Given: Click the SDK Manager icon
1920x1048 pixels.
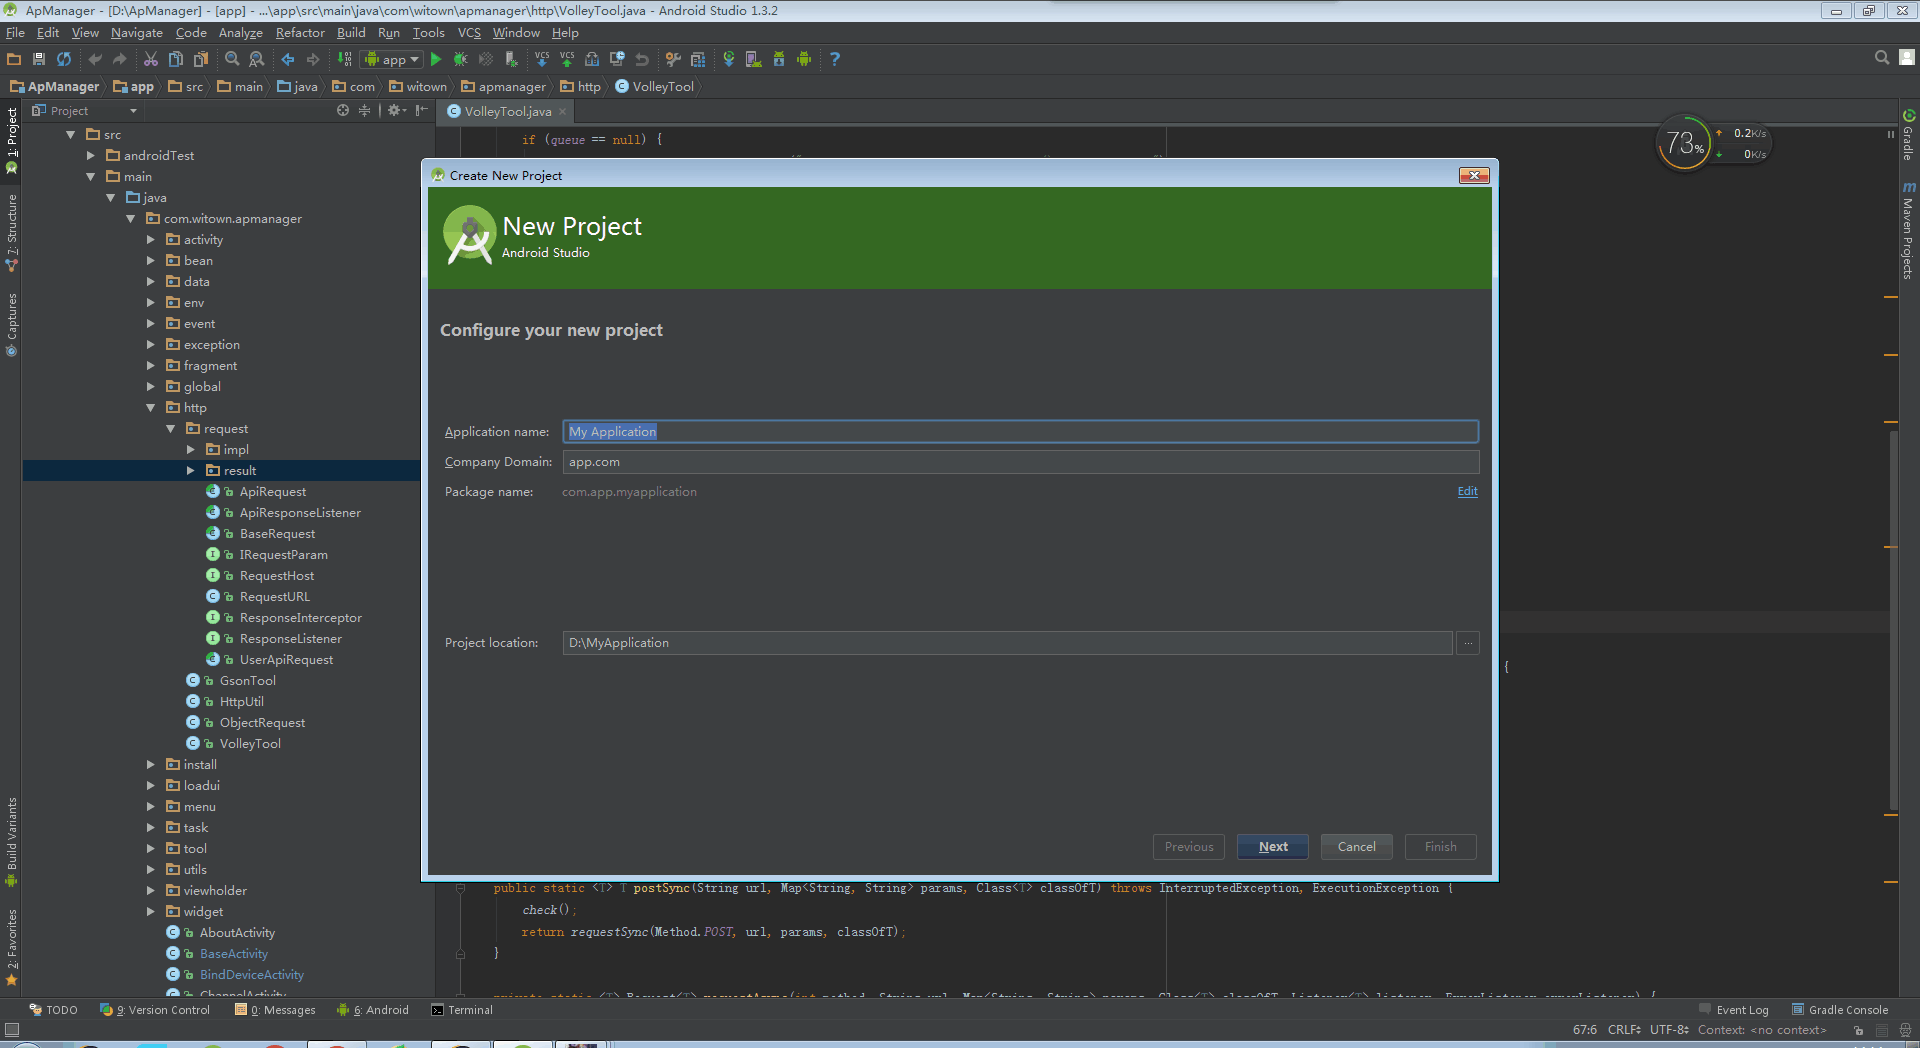Looking at the screenshot, I should pyautogui.click(x=779, y=59).
